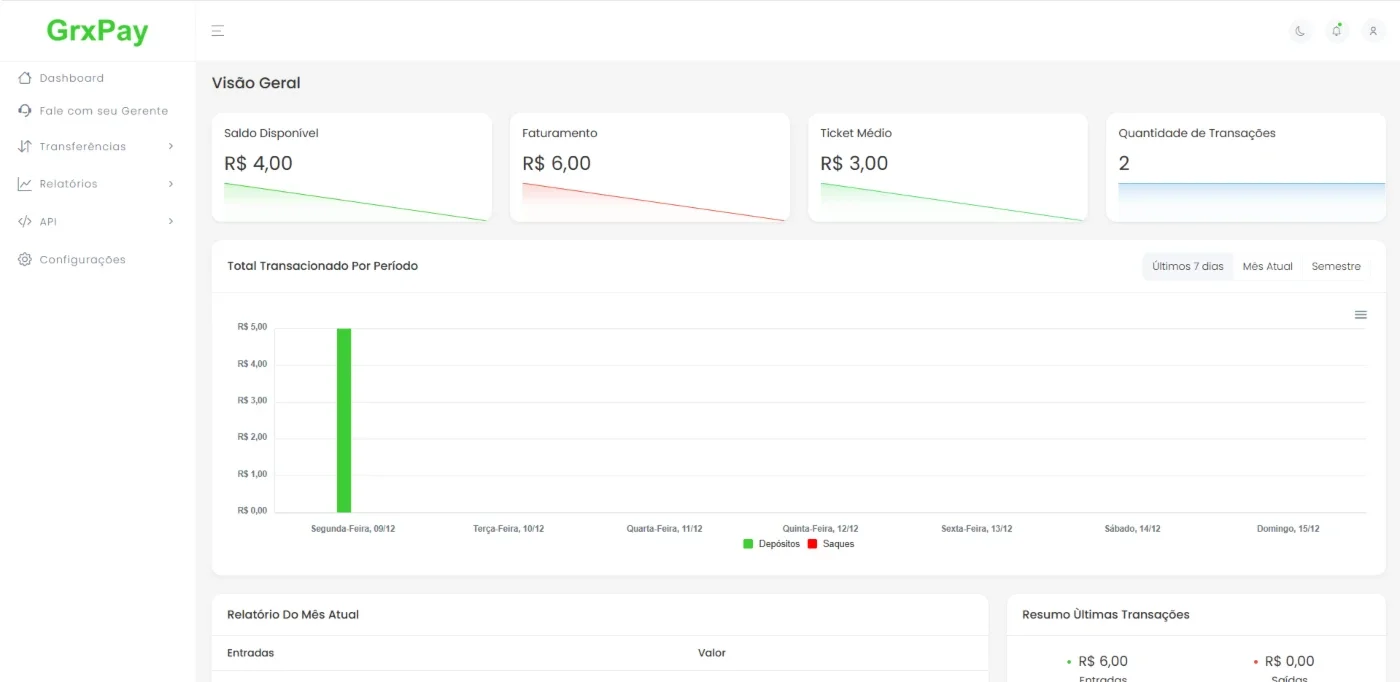Click the Saques legend label

[x=838, y=544]
